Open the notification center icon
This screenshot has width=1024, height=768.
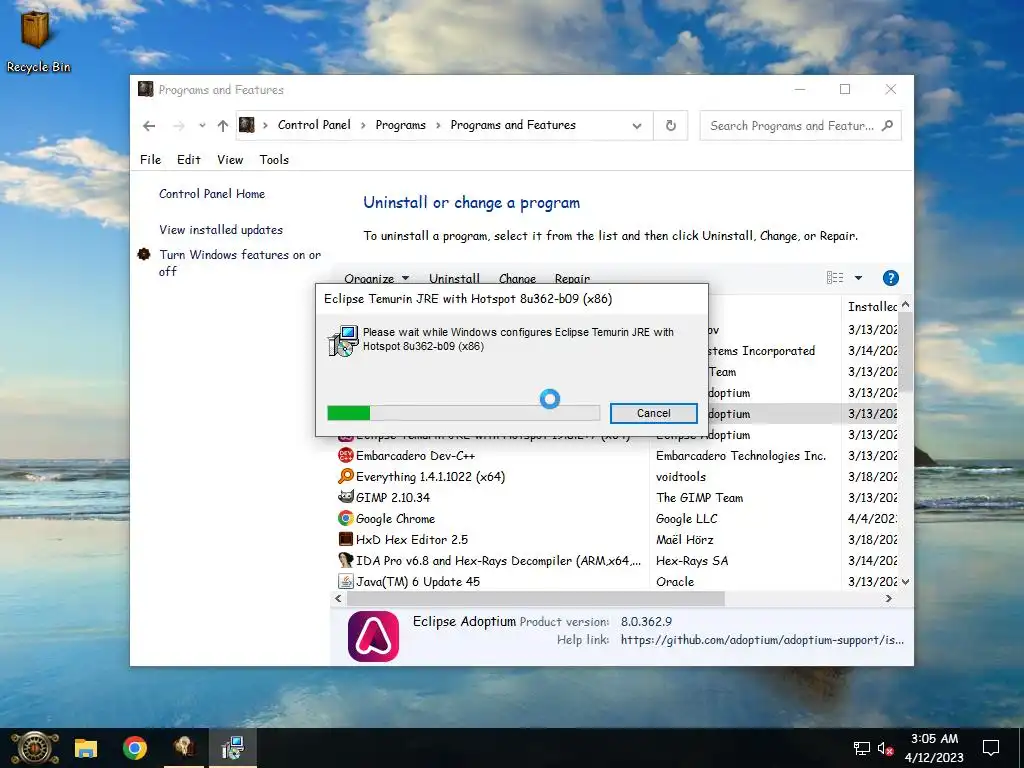click(x=991, y=748)
